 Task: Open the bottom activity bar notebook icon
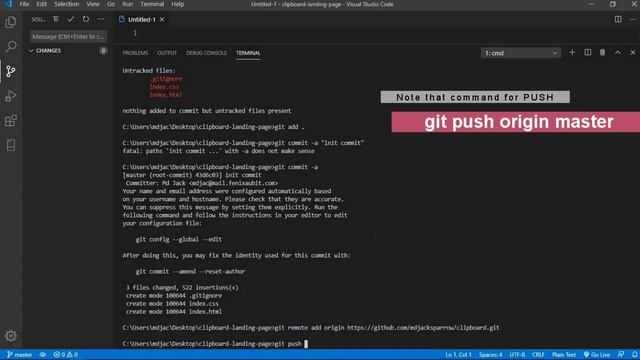click(11, 145)
